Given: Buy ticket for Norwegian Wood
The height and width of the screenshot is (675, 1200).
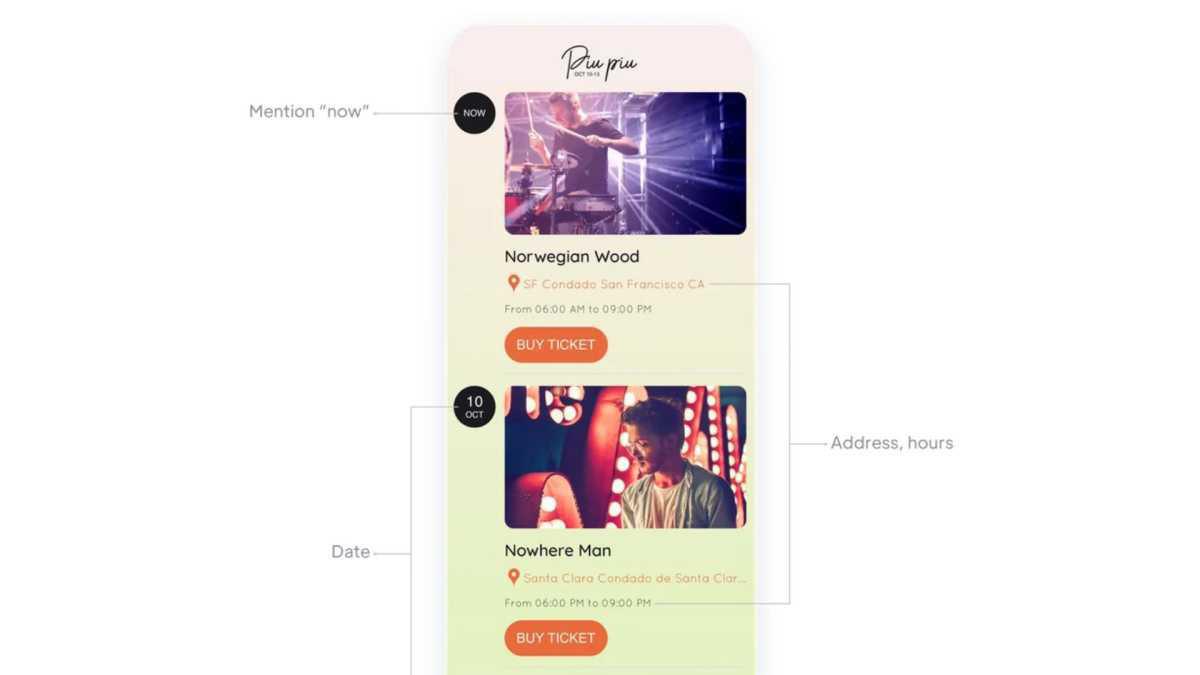Looking at the screenshot, I should click(x=556, y=344).
